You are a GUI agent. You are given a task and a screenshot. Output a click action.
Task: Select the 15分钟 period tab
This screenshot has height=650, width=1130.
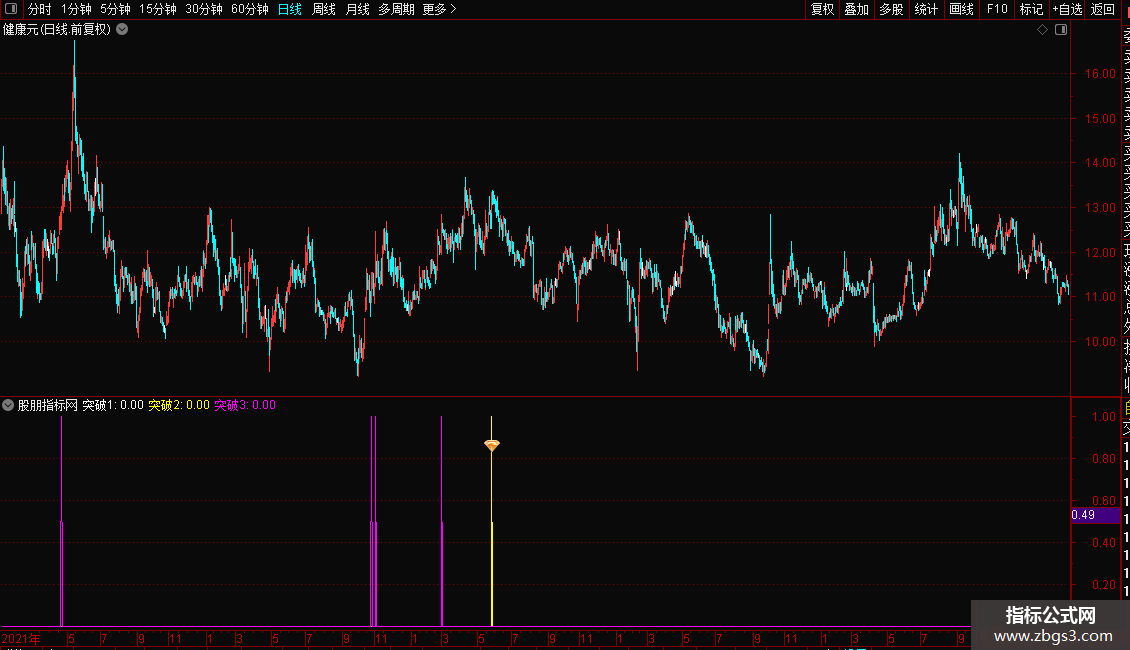coord(158,9)
